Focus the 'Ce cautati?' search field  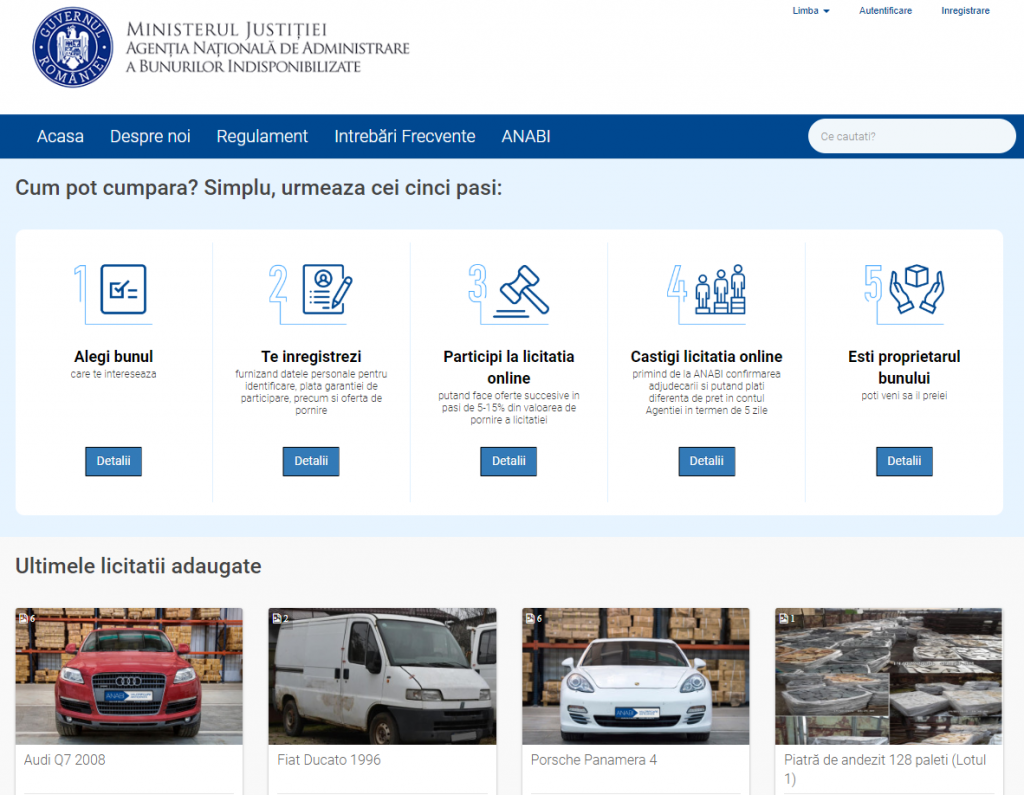click(912, 137)
